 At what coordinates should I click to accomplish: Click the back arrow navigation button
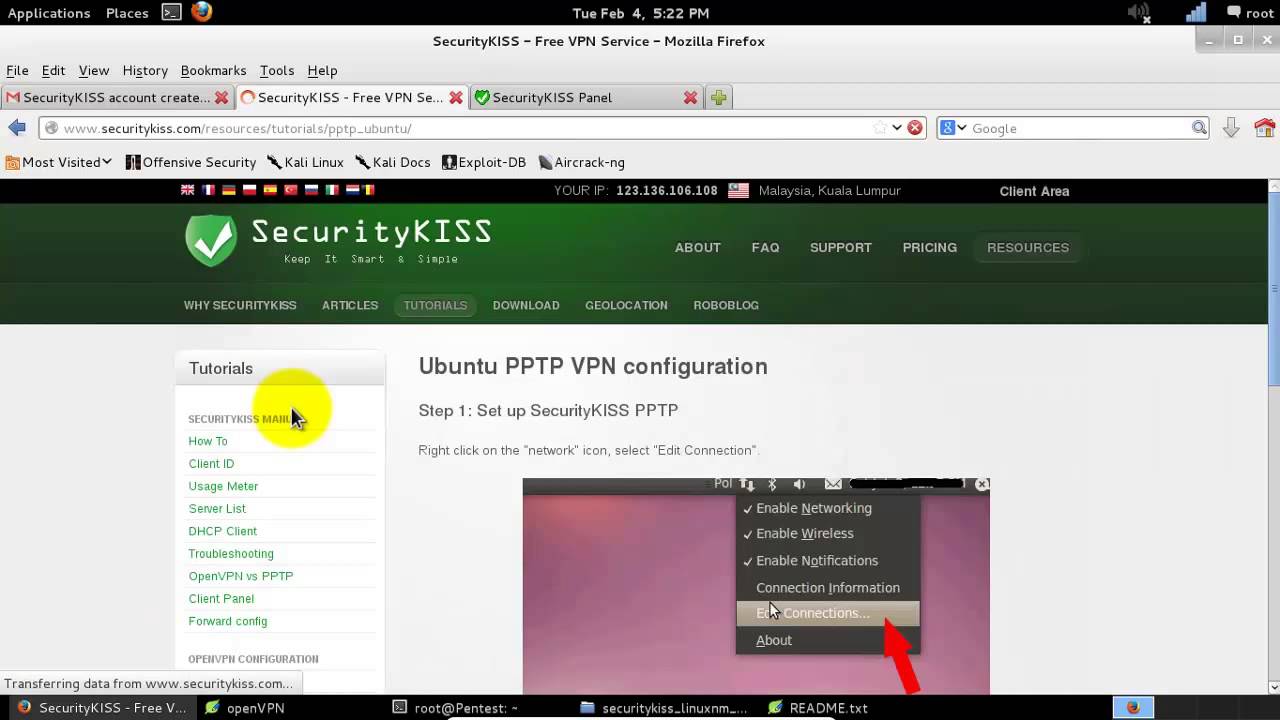pyautogui.click(x=17, y=127)
